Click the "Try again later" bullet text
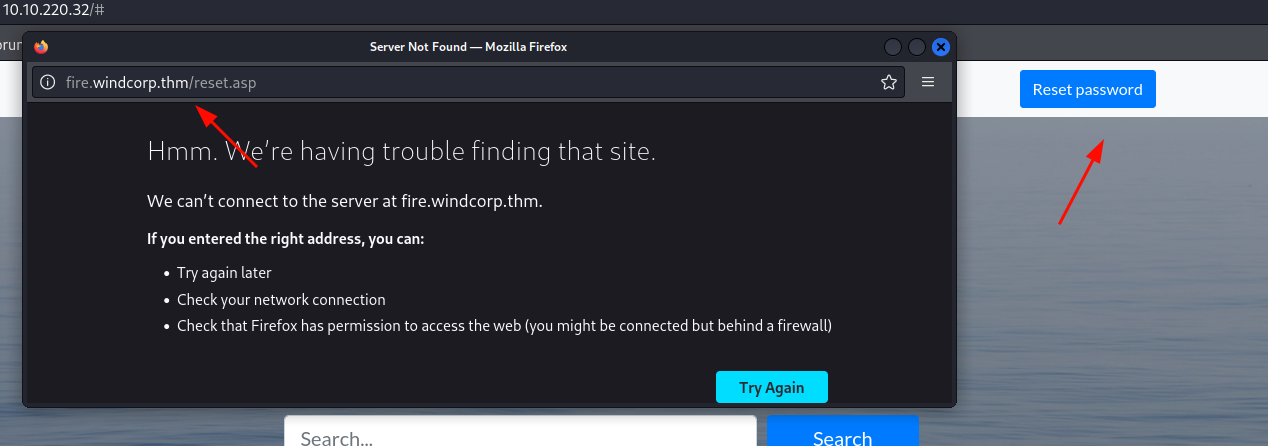The height and width of the screenshot is (446, 1268). 224,272
